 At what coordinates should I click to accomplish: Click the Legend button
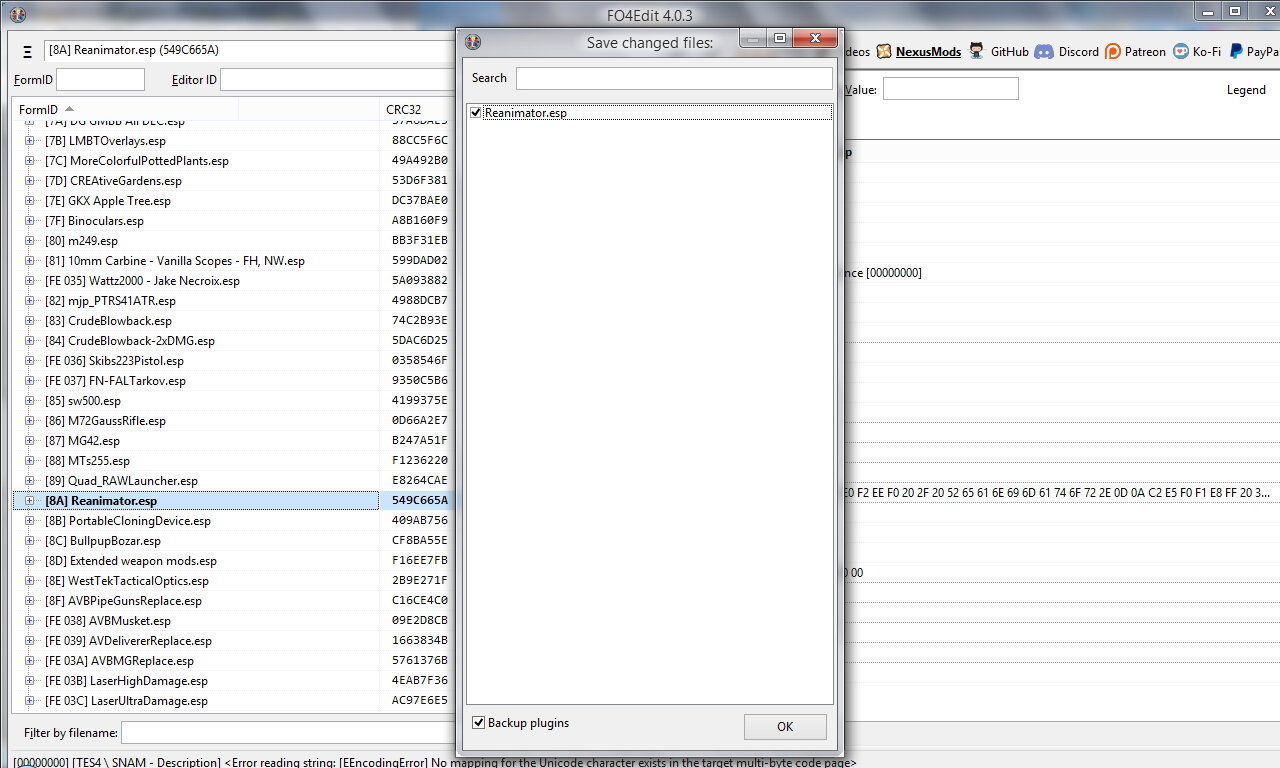(x=1245, y=90)
